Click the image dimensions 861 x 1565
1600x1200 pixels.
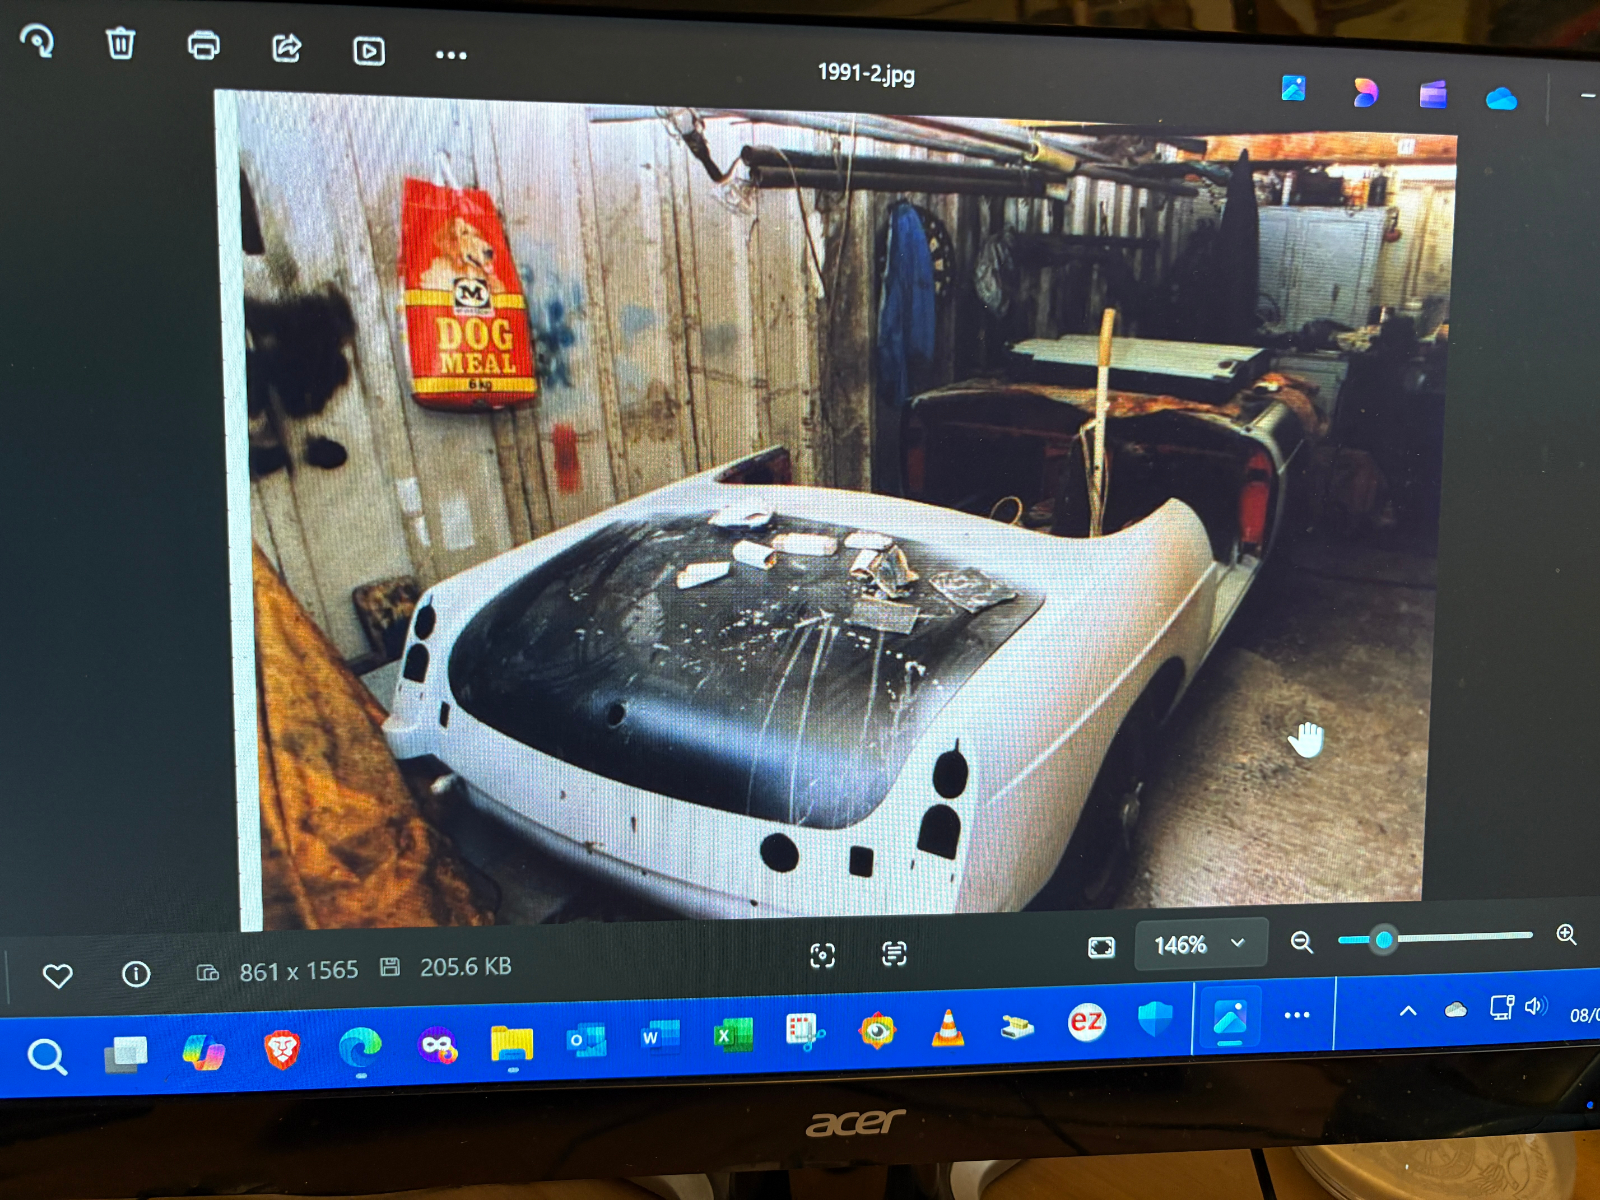(298, 971)
